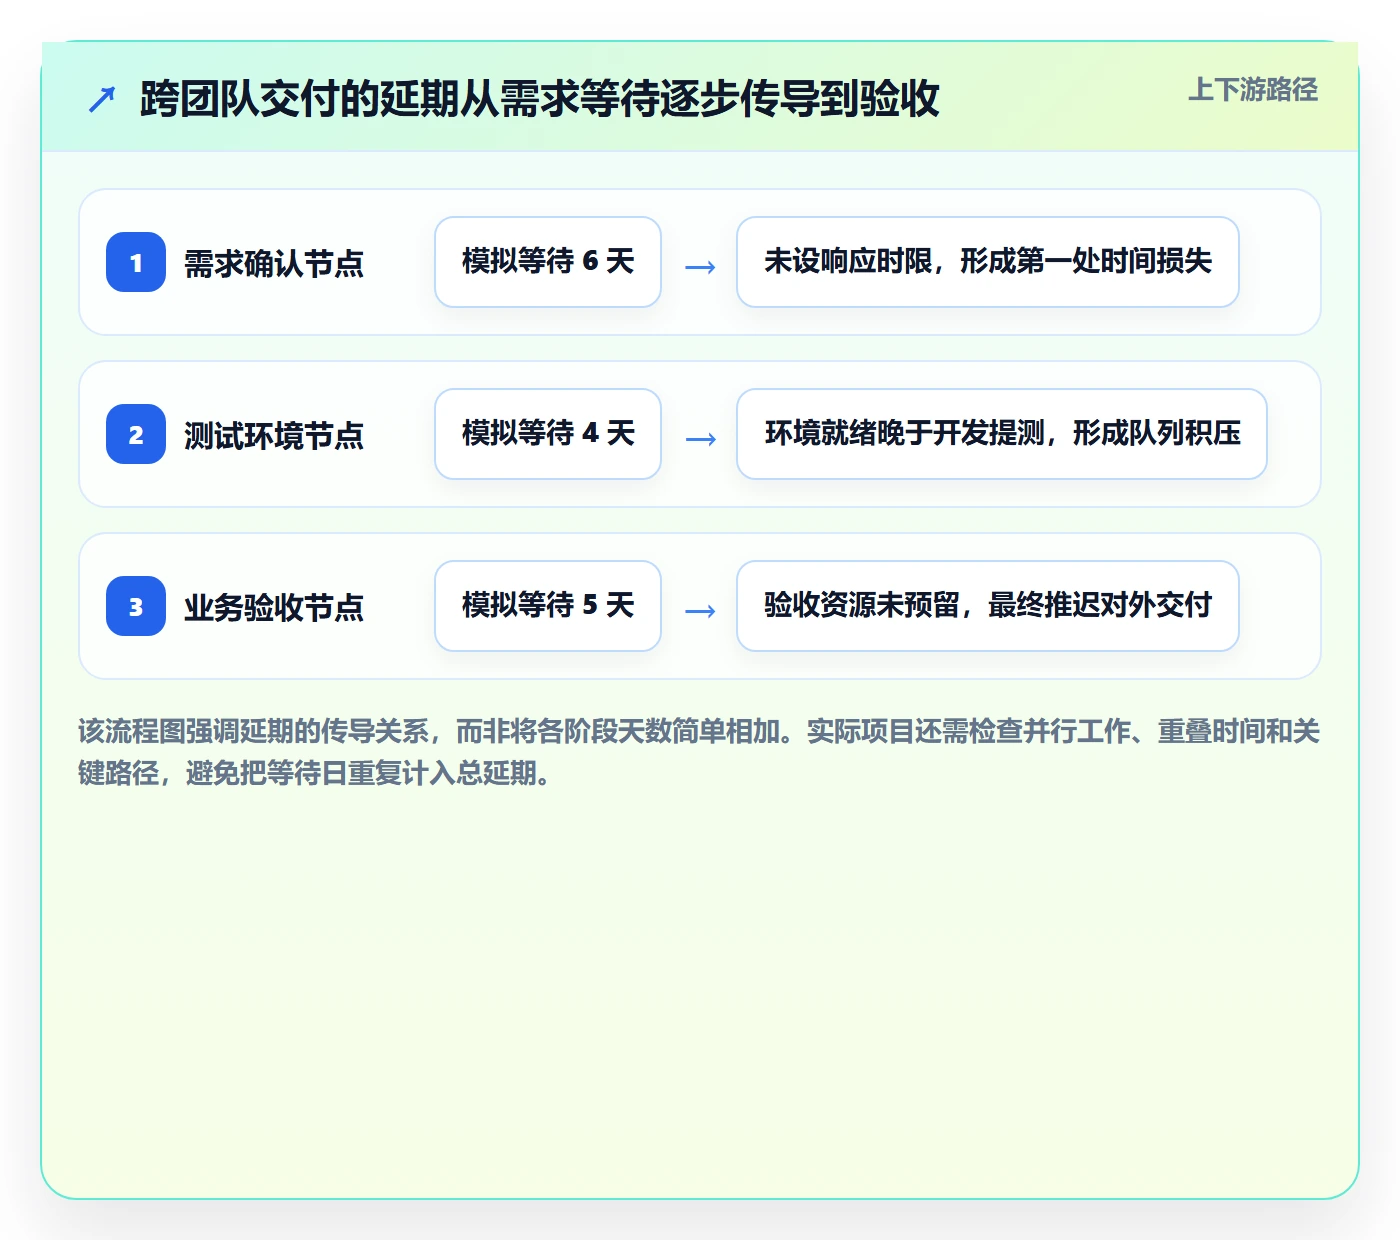Image resolution: width=1400 pixels, height=1240 pixels.
Task: Click the number 1 step badge
Action: pyautogui.click(x=136, y=262)
